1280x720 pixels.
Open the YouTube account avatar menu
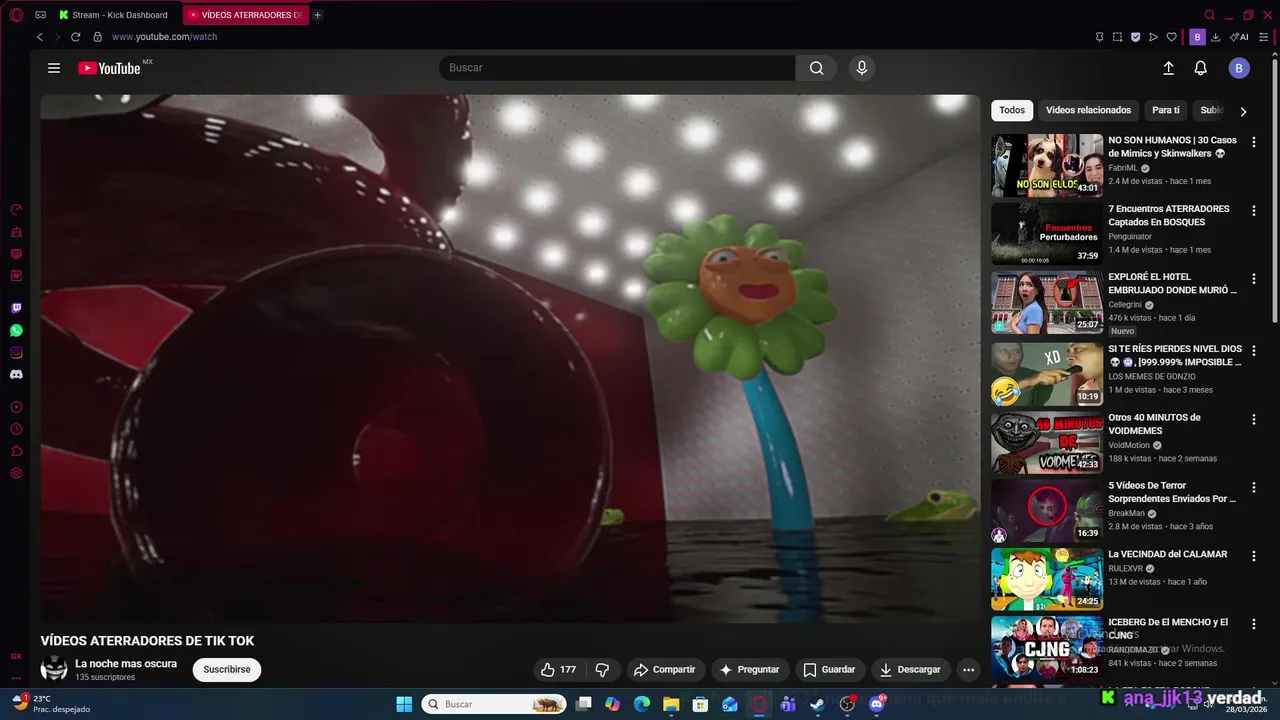[x=1239, y=68]
